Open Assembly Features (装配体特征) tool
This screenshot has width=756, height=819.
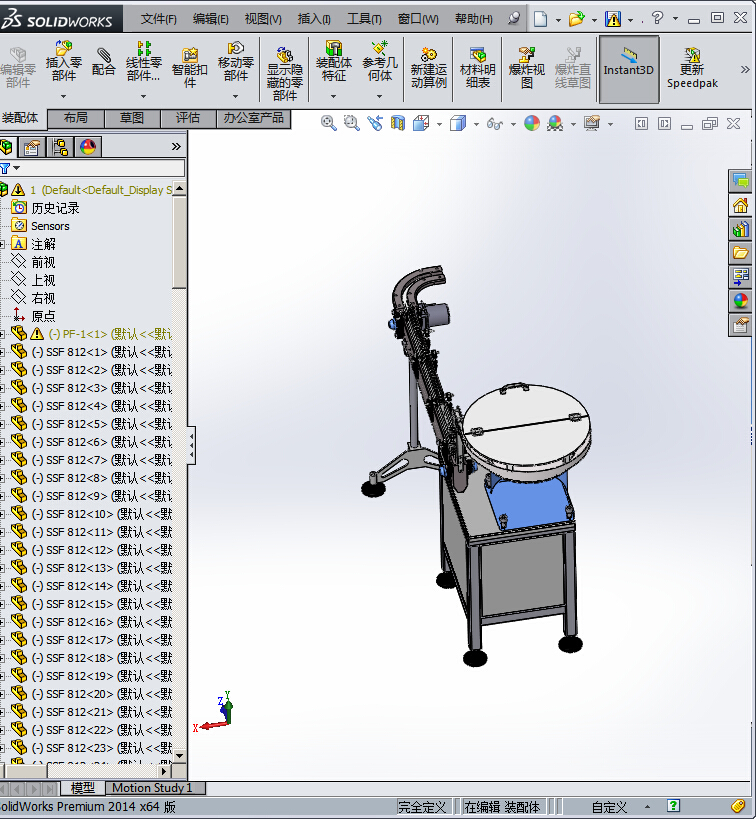[x=333, y=62]
